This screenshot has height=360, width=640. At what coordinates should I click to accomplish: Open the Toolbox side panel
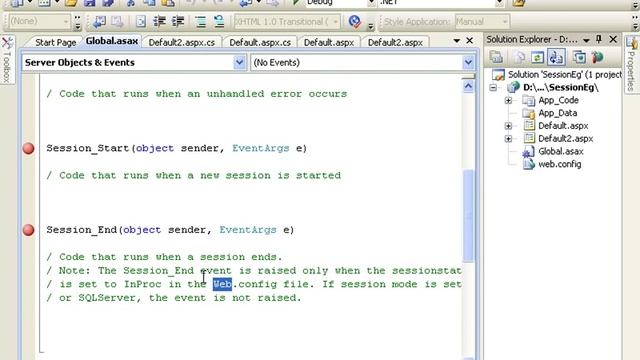[x=7, y=60]
